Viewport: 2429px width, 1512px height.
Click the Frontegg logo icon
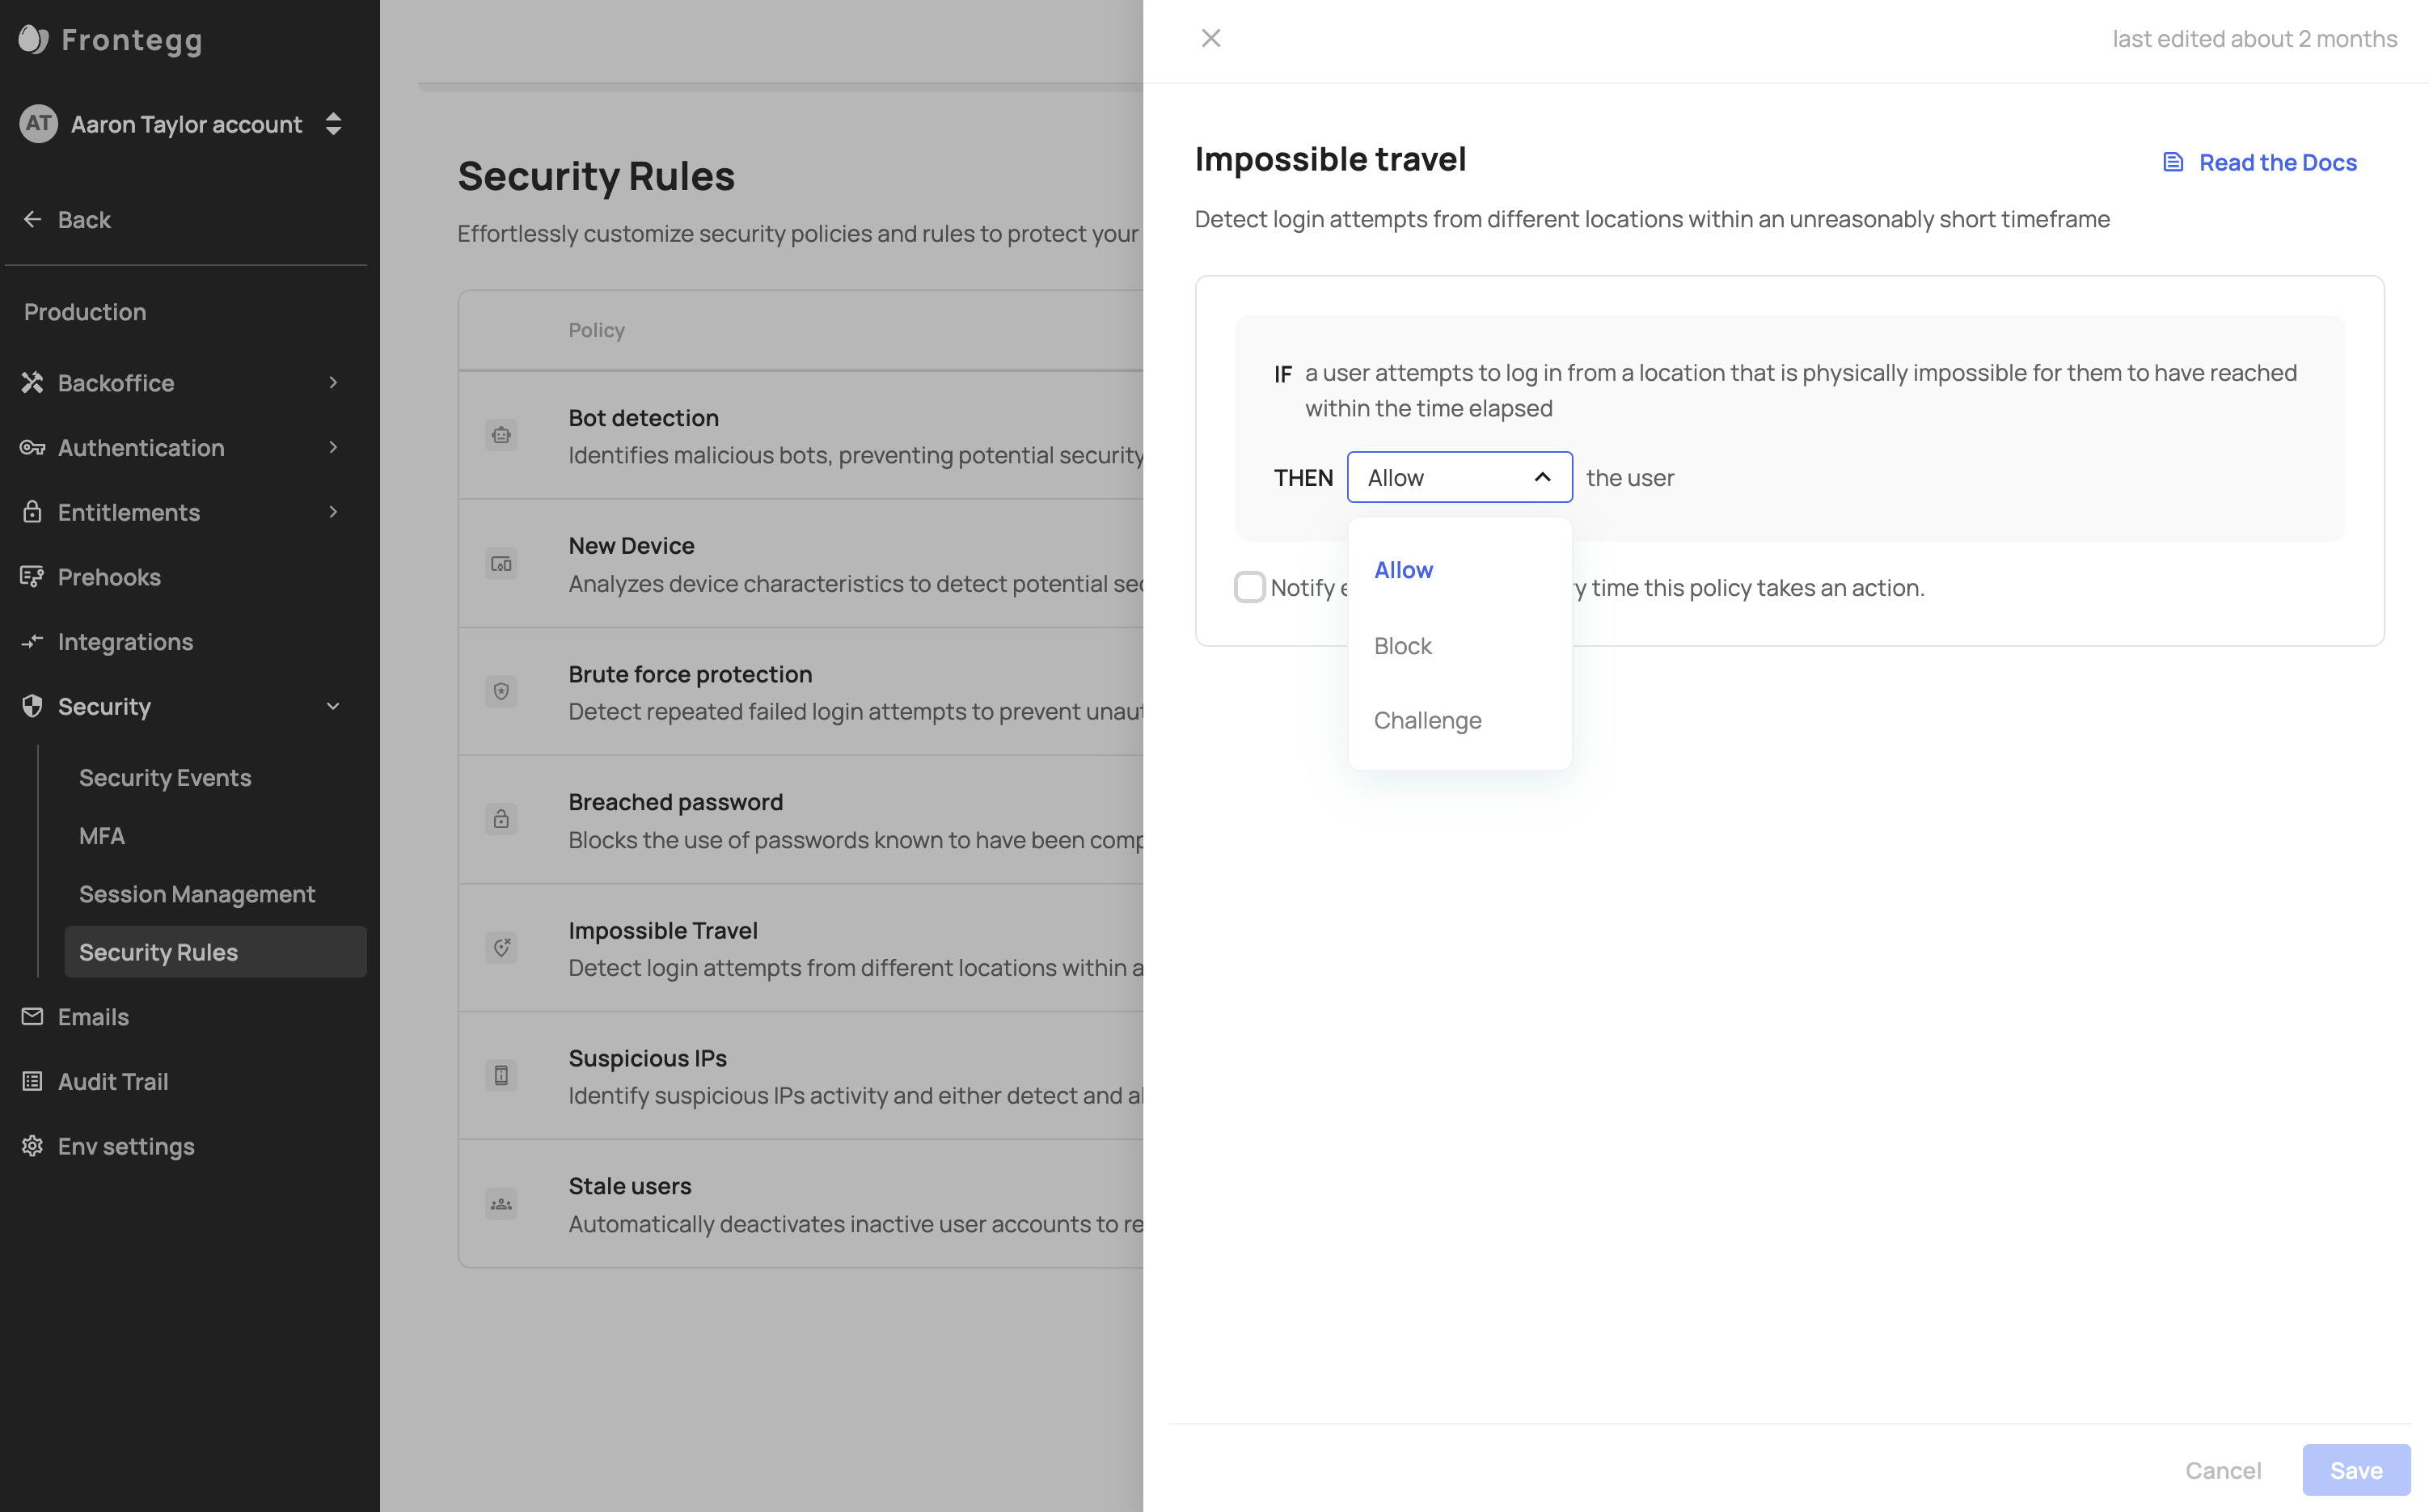[x=33, y=40]
